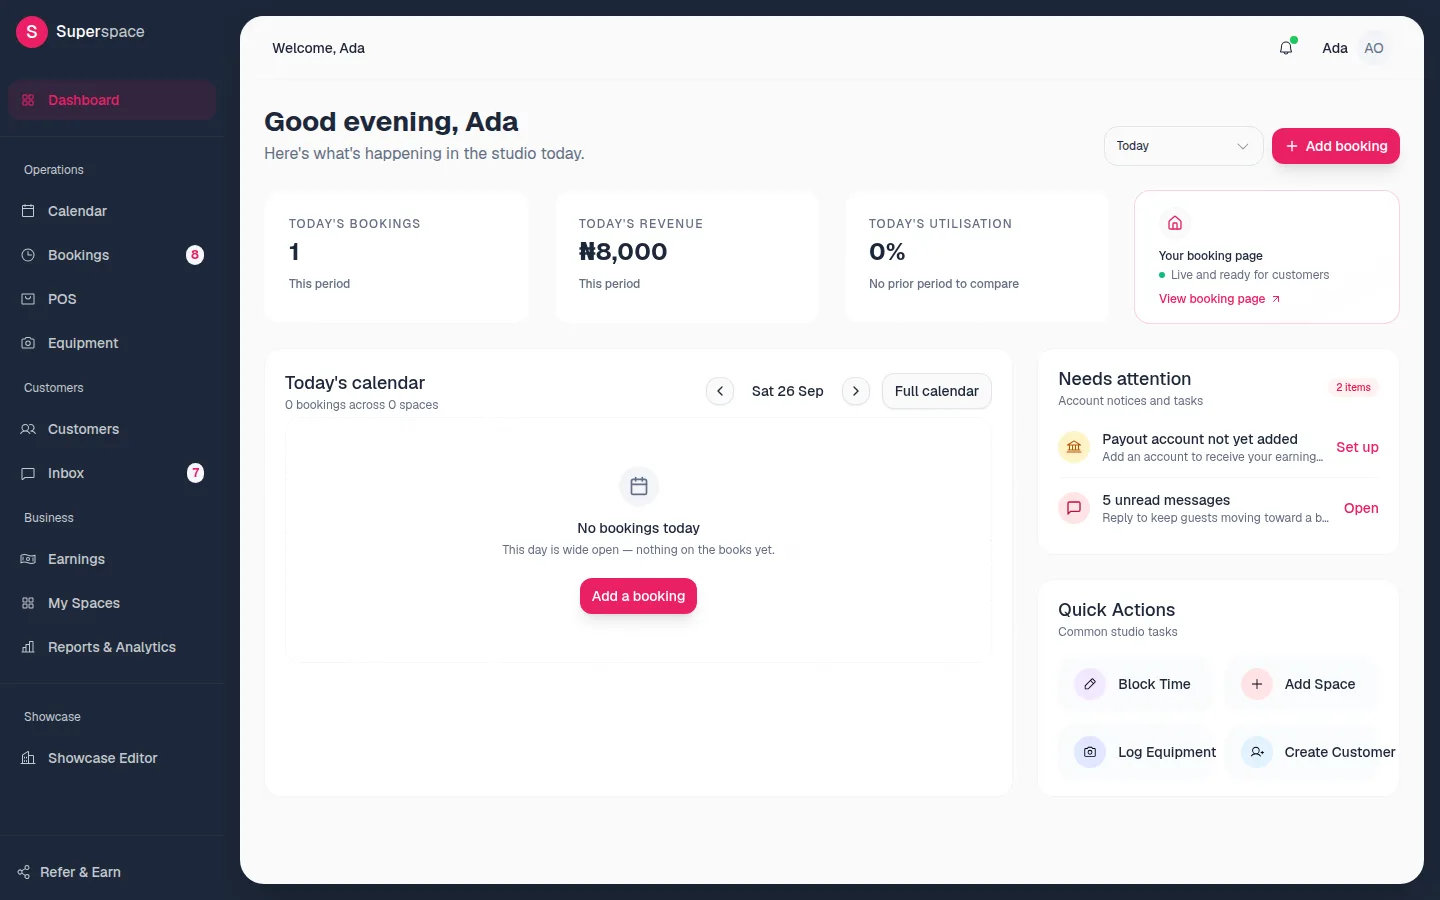Go to the POS section

click(112, 299)
